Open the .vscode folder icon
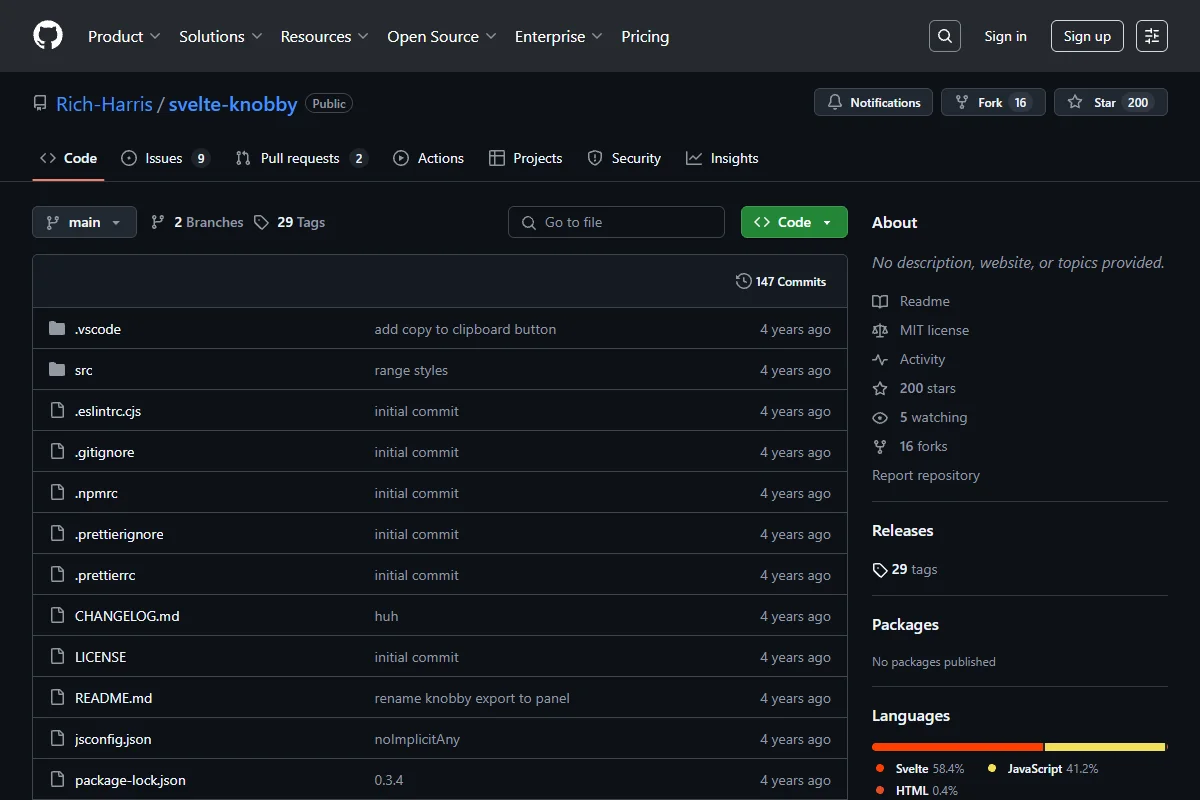Viewport: 1200px width, 800px height. 57,329
